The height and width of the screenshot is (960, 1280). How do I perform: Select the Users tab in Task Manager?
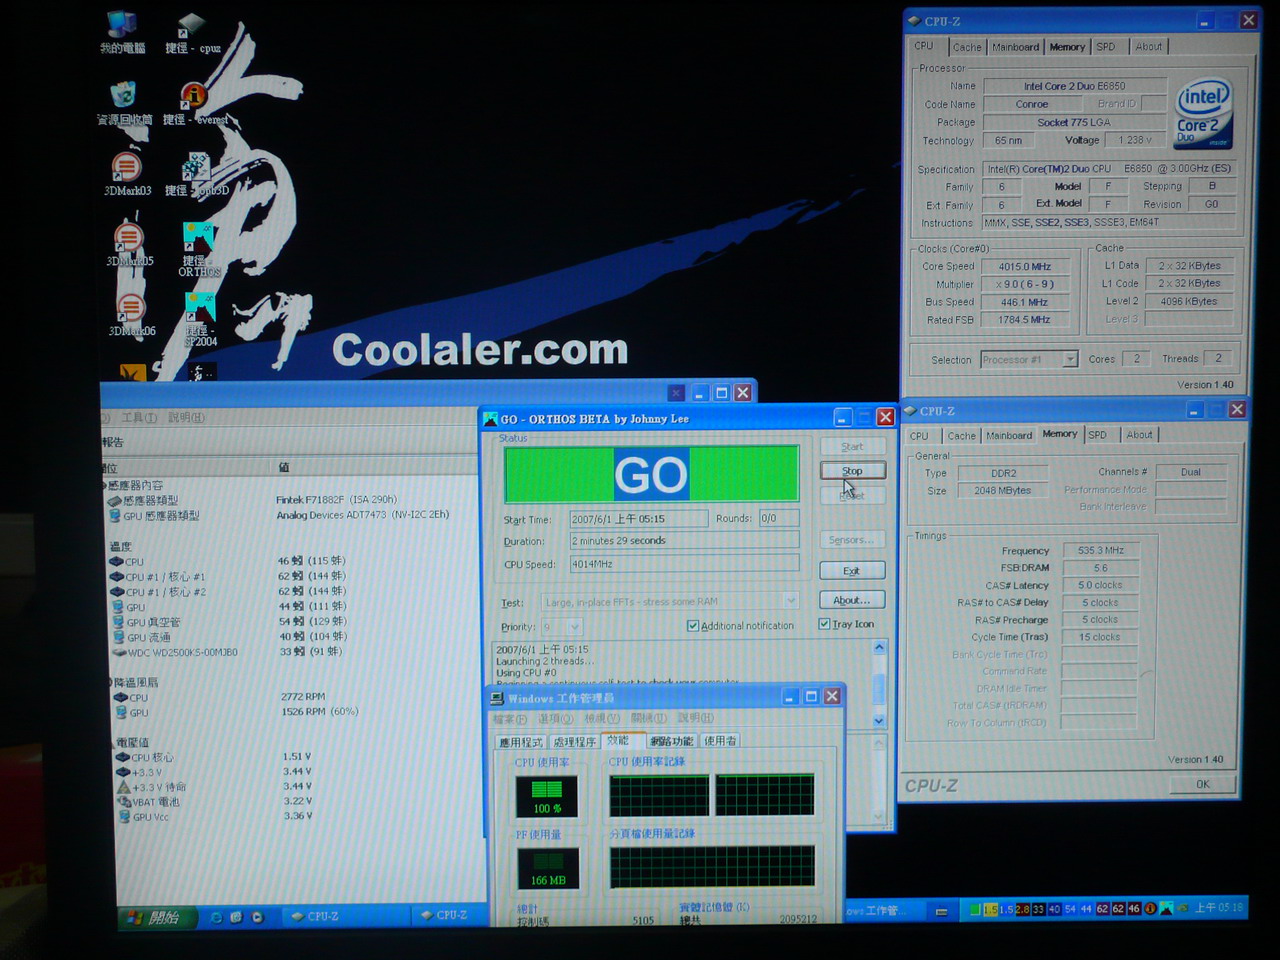720,741
